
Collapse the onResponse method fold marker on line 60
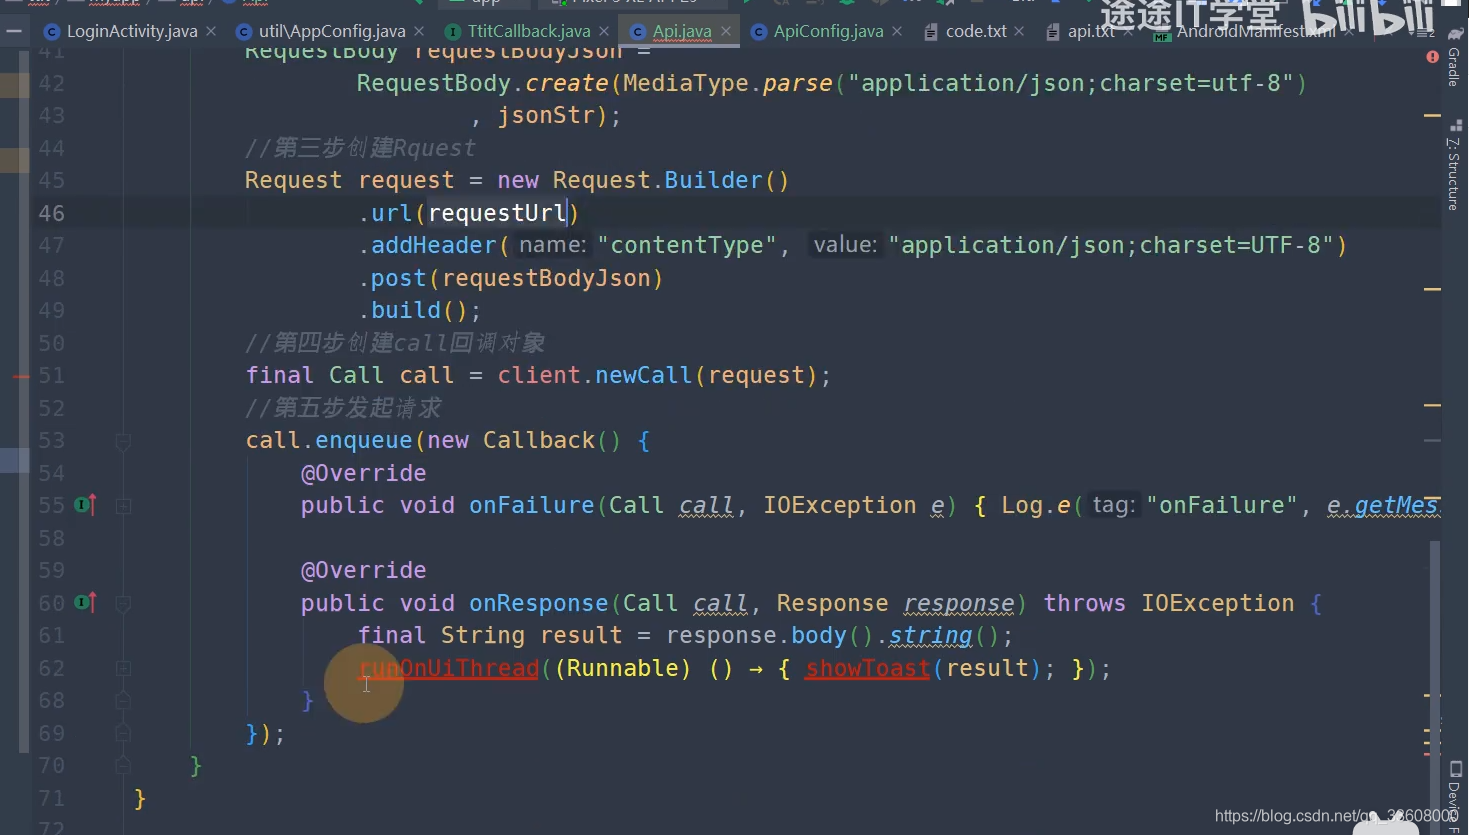[123, 603]
